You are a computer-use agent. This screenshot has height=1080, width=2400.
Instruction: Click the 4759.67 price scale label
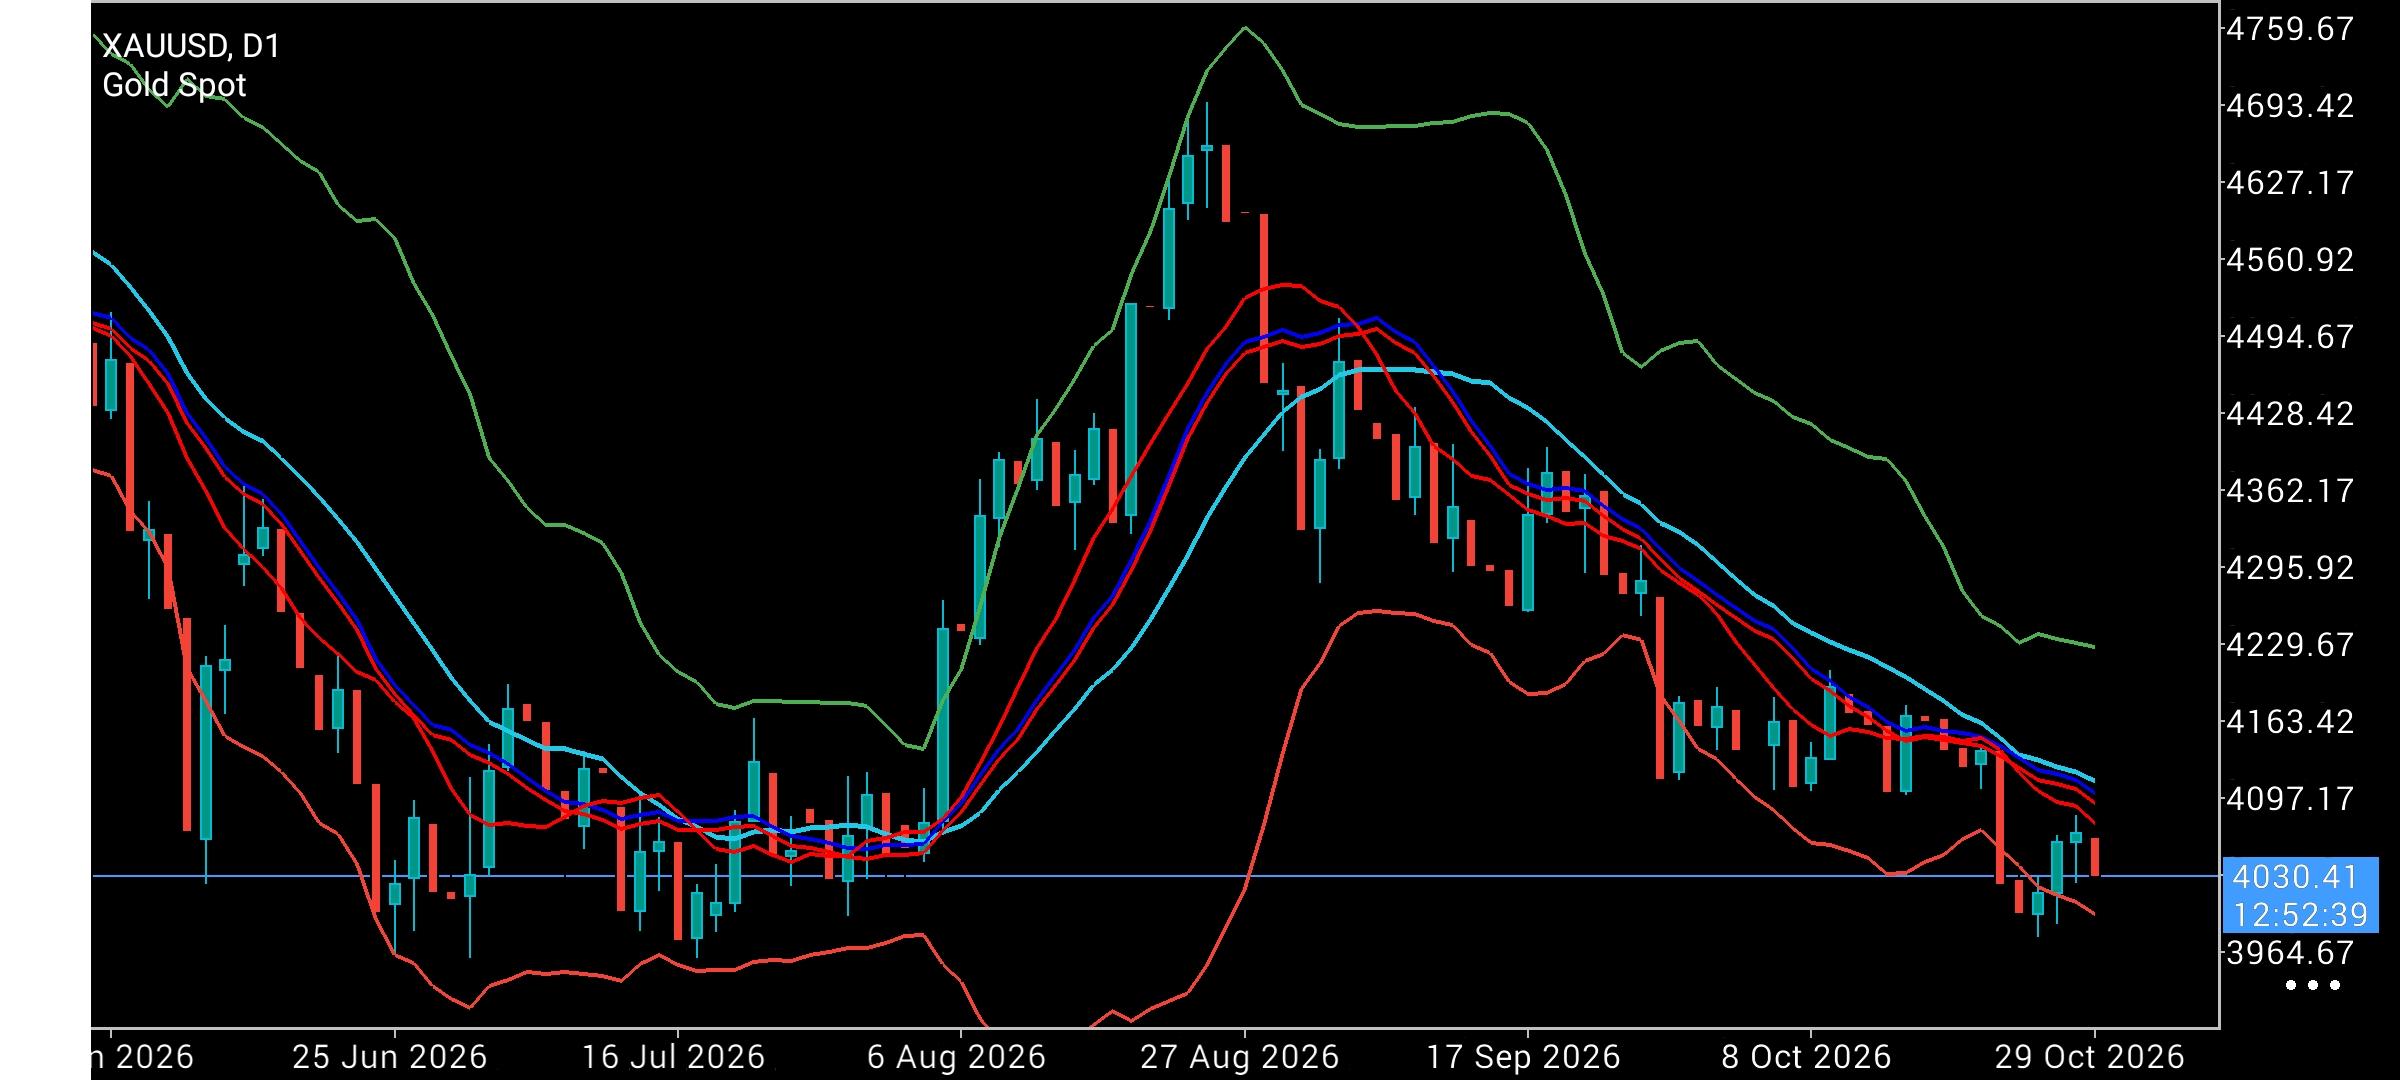click(2289, 28)
